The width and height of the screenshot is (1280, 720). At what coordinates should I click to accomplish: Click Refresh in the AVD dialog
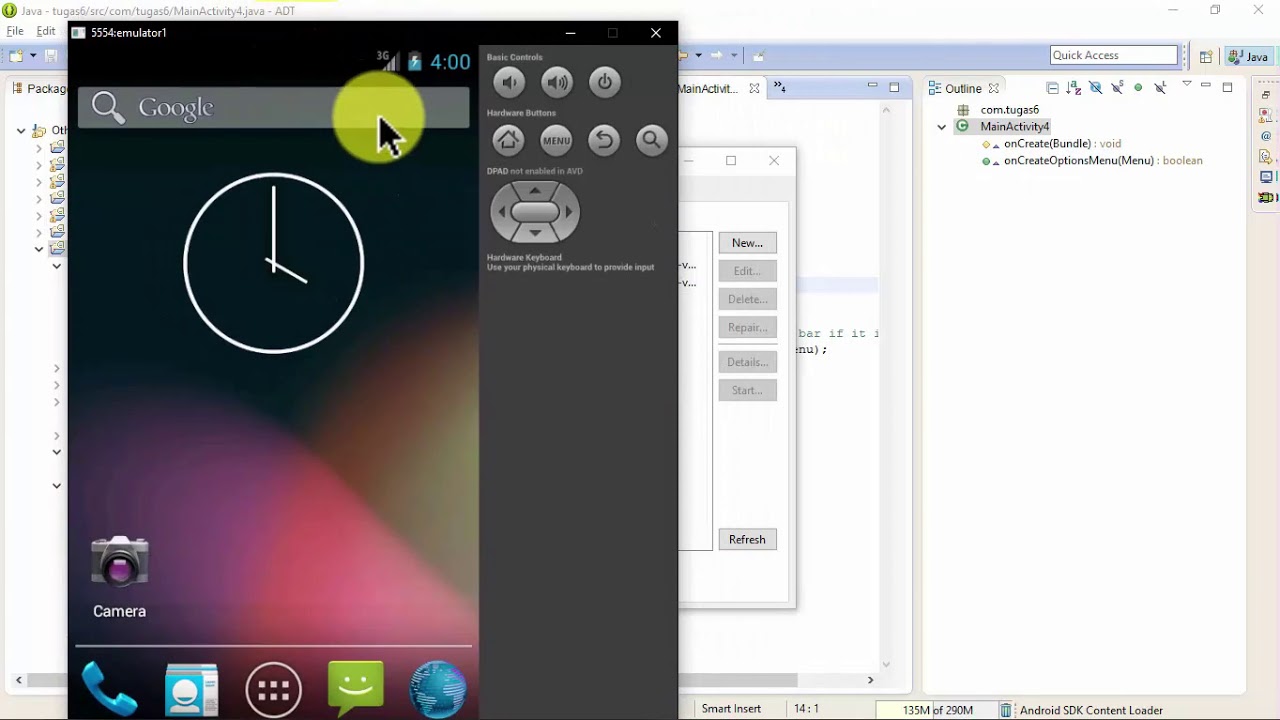747,539
